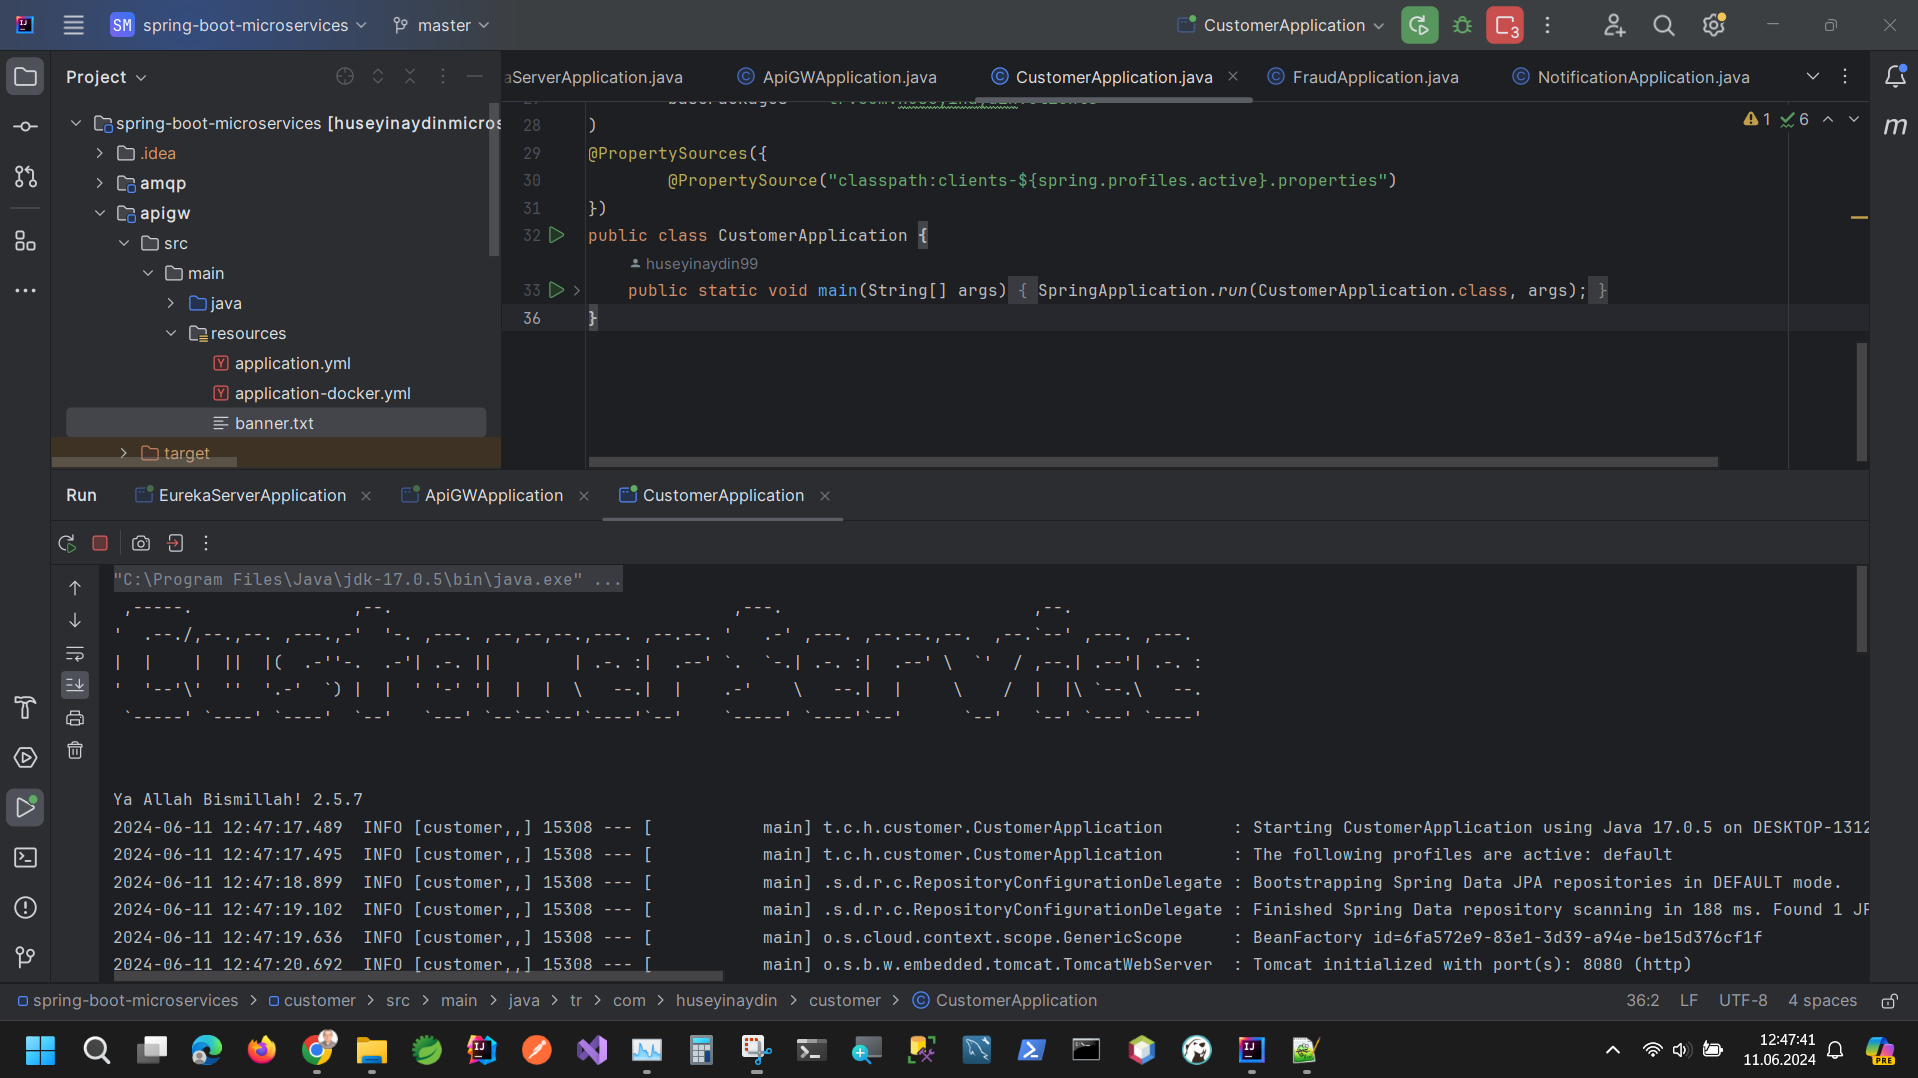
Task: Expand the amqp module
Action: (x=100, y=183)
